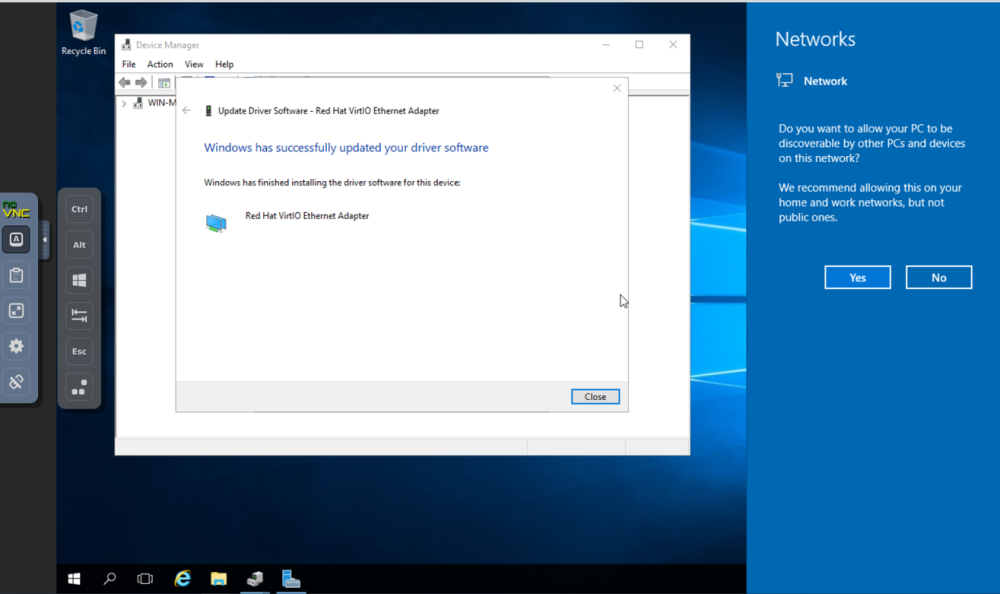1000x594 pixels.
Task: Toggle noVNC extra keys keyboard button
Action: pyautogui.click(x=16, y=239)
